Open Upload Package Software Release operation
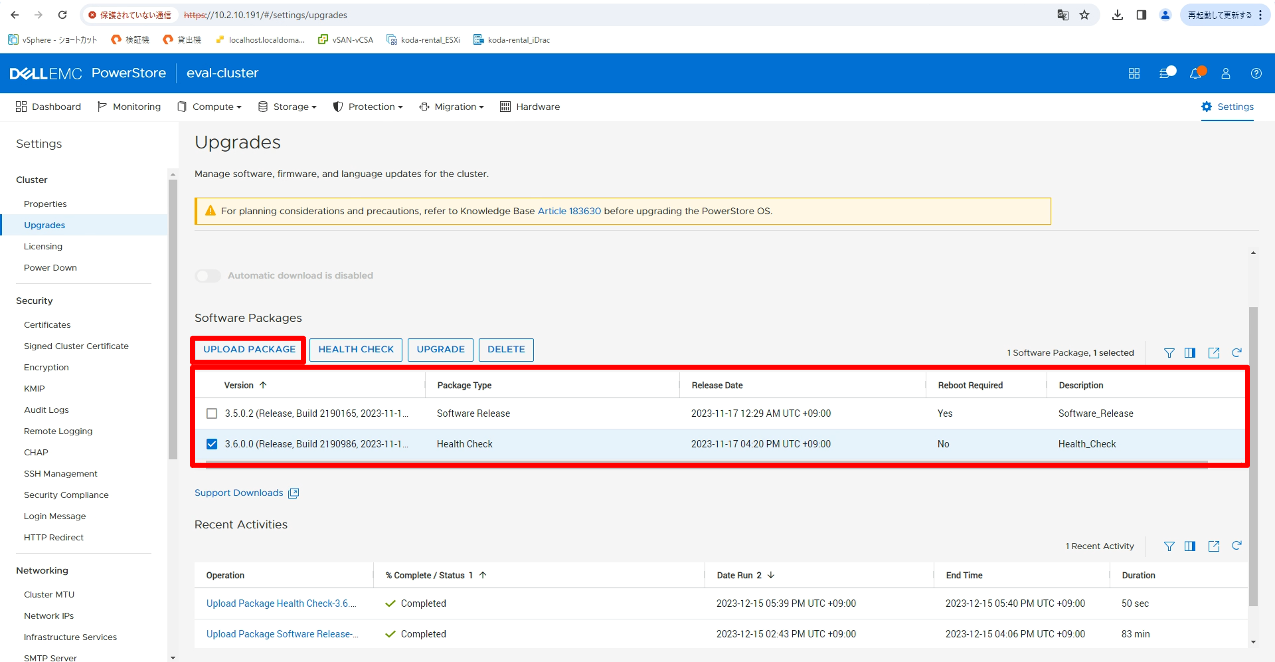This screenshot has width=1275, height=662. 282,634
